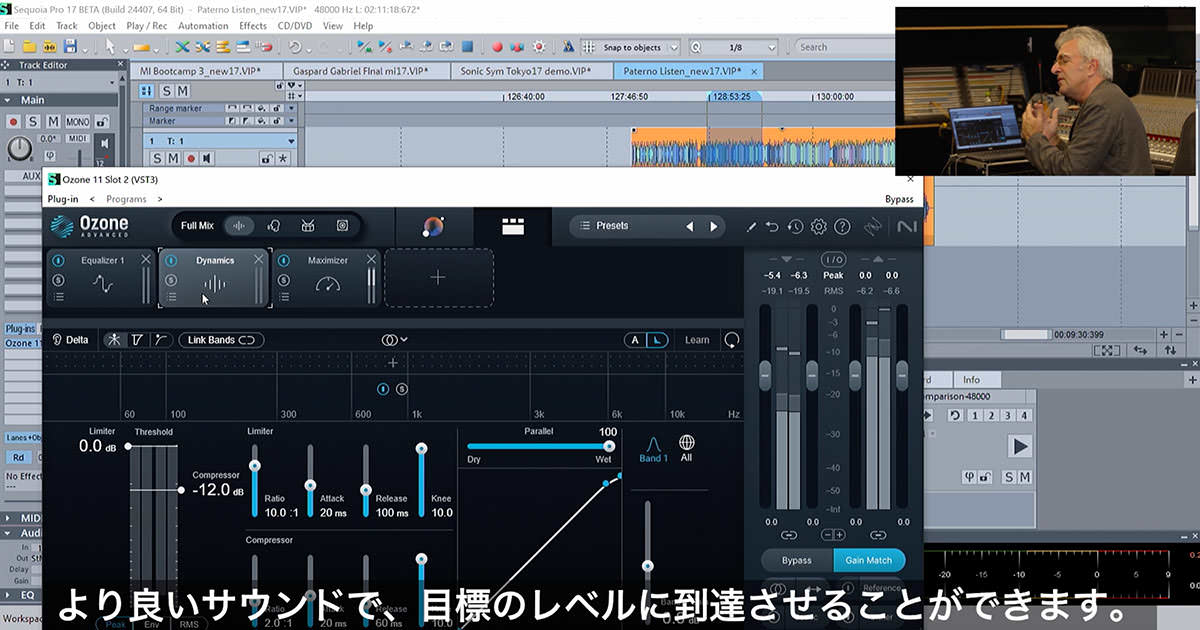Select the mouse pointer tool in Sequoia toolbar
The width and height of the screenshot is (1200, 630).
(109, 46)
